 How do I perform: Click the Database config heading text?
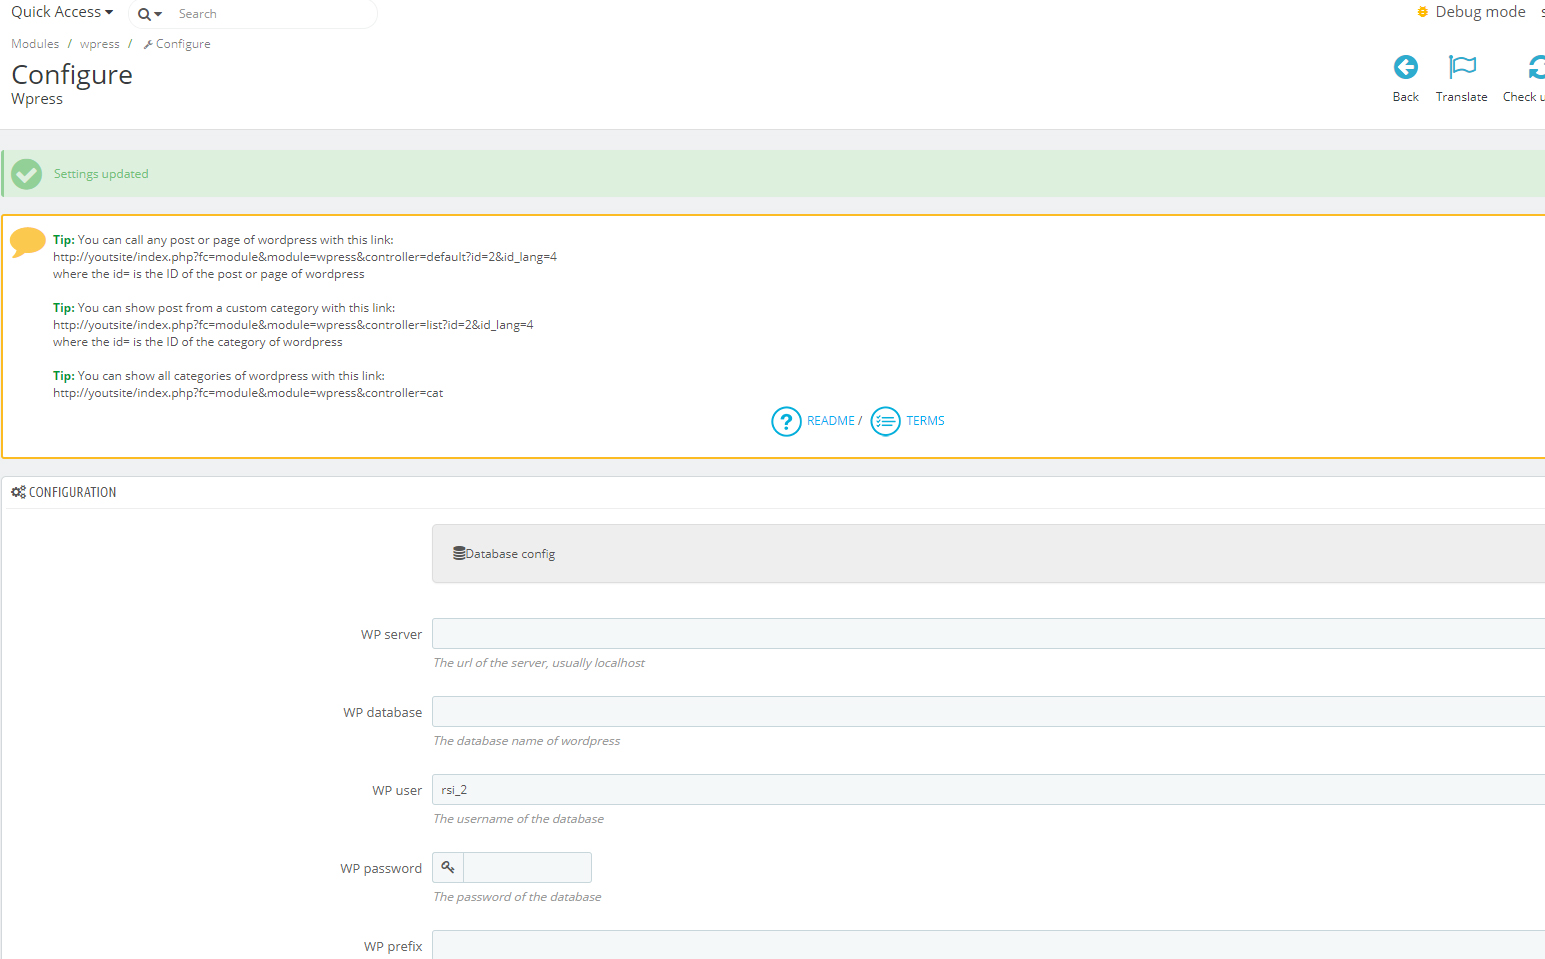tap(510, 554)
